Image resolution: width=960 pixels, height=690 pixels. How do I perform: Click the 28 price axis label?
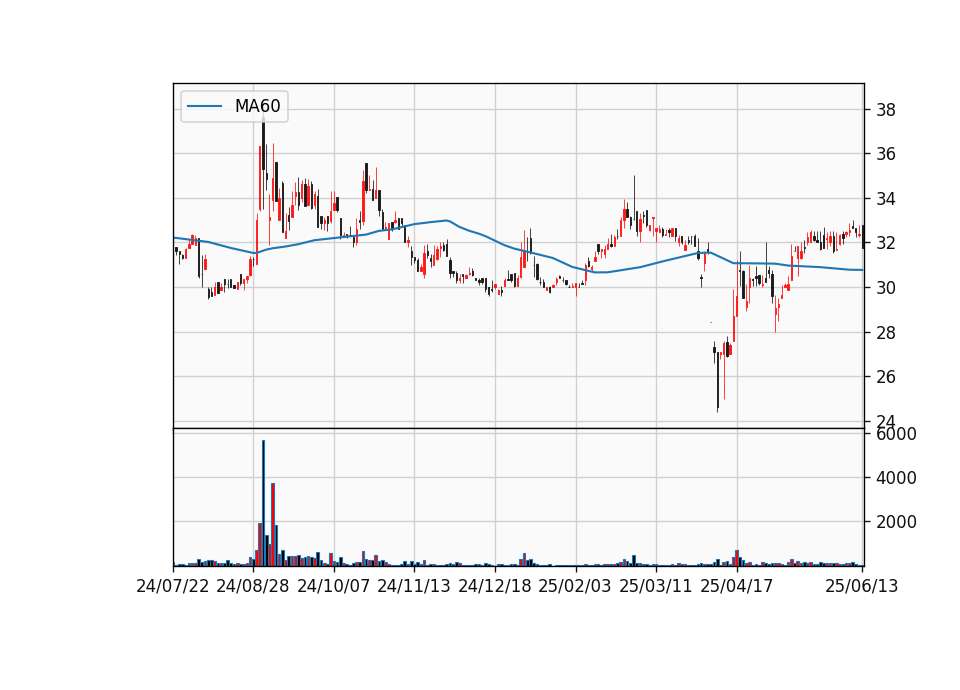[886, 332]
